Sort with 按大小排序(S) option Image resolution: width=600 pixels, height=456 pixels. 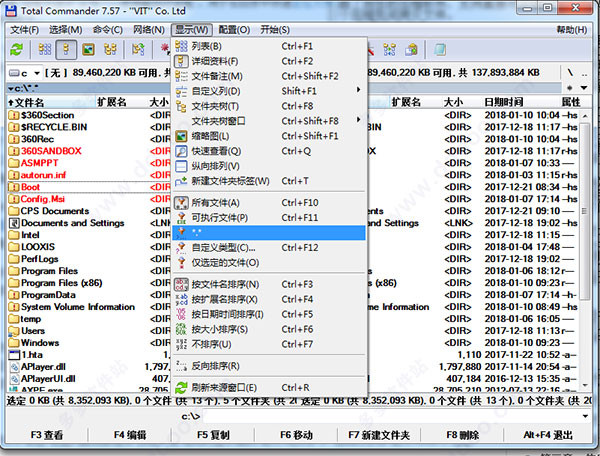pos(269,329)
